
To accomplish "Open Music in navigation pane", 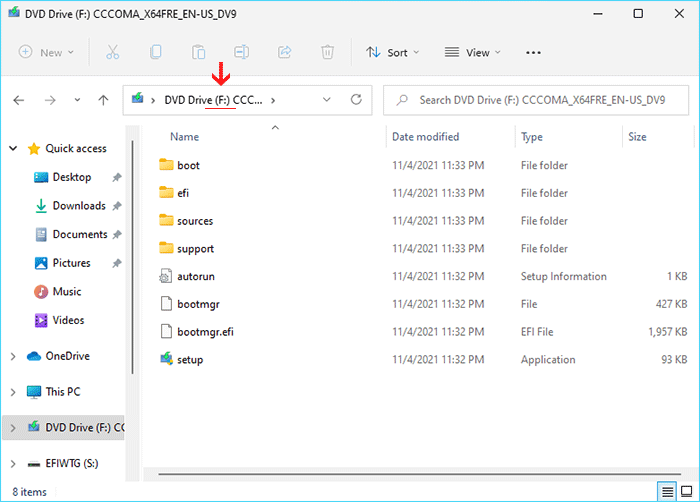I will click(67, 291).
